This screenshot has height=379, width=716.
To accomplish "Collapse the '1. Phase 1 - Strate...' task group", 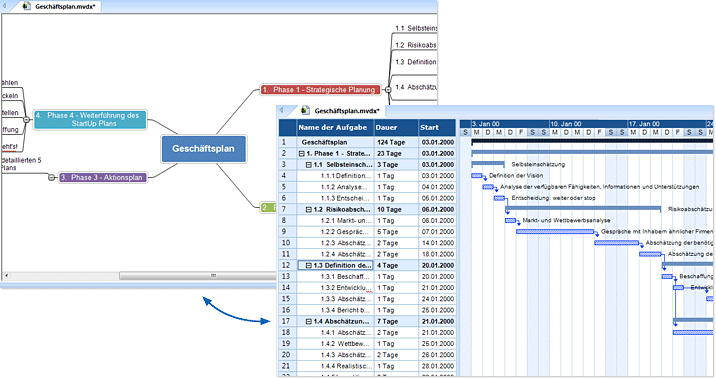I will click(x=302, y=153).
